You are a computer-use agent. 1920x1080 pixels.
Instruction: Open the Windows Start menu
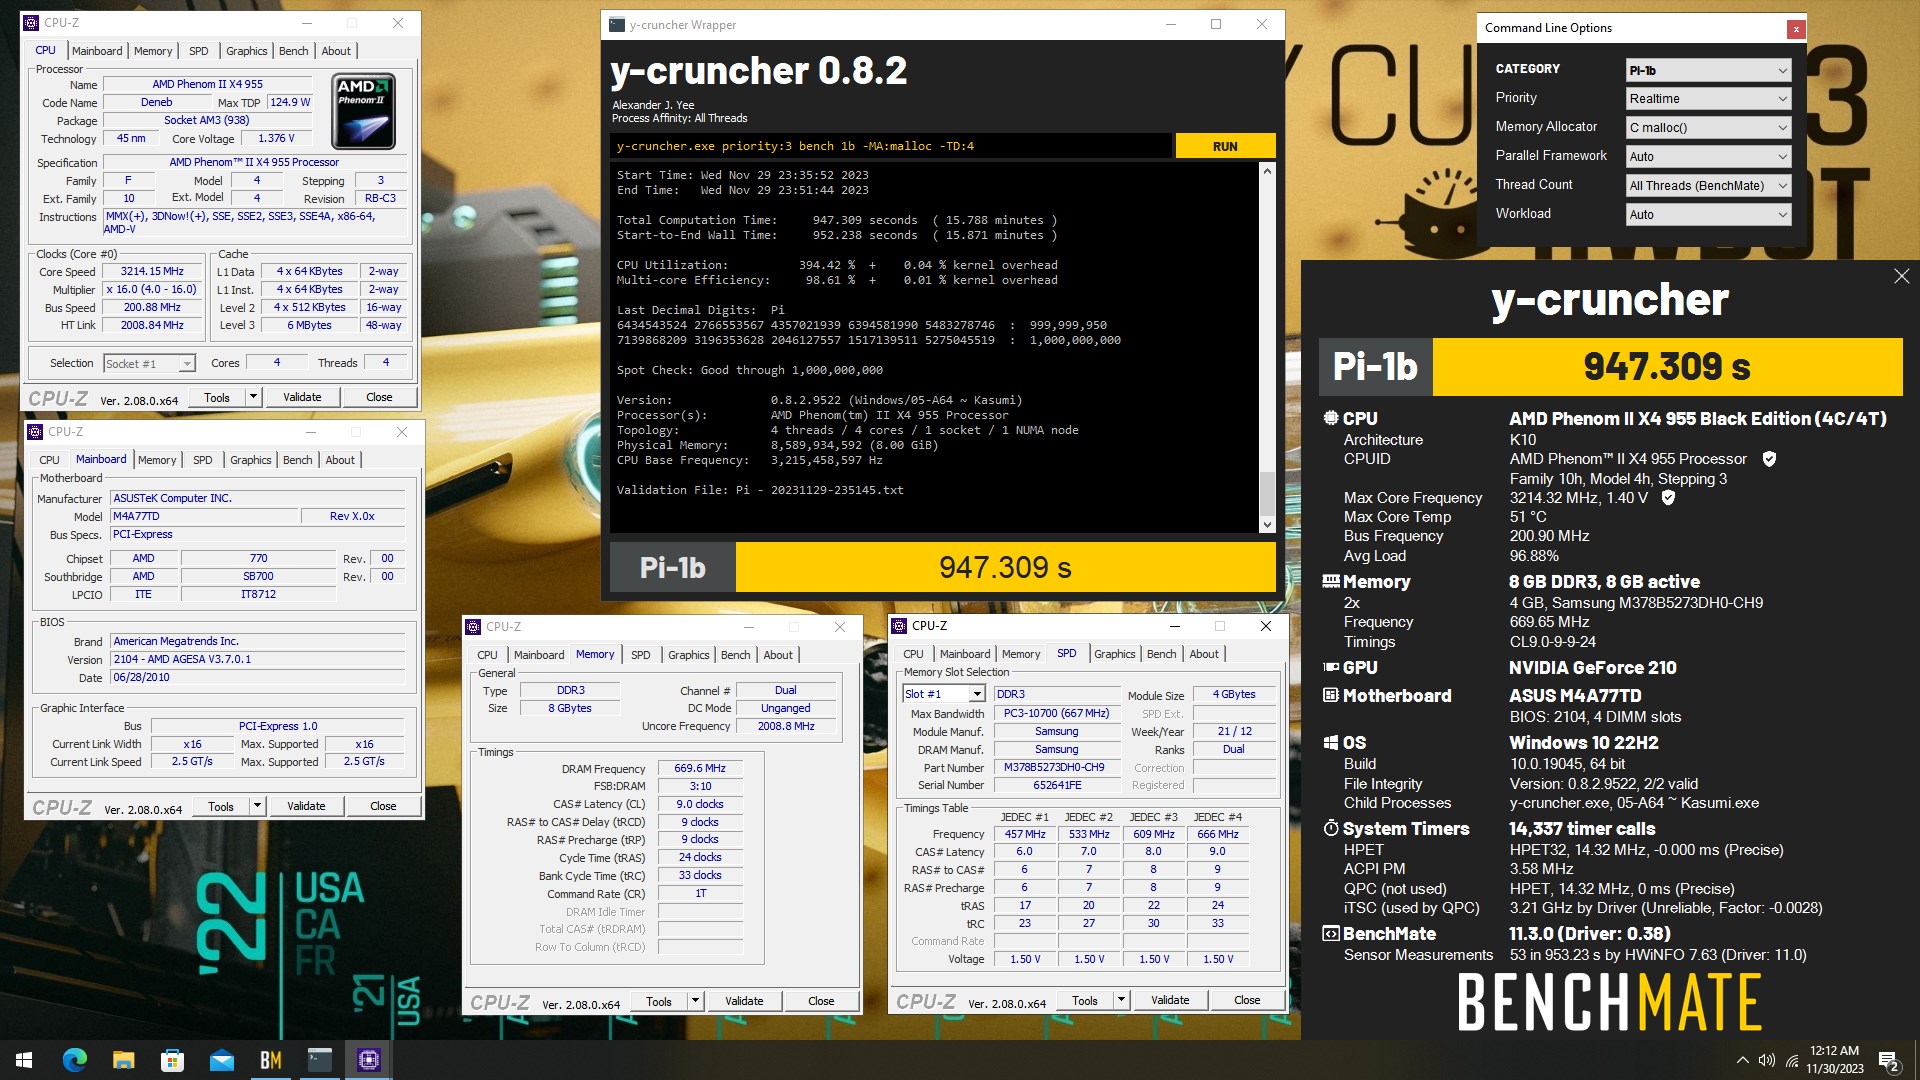coord(24,1060)
